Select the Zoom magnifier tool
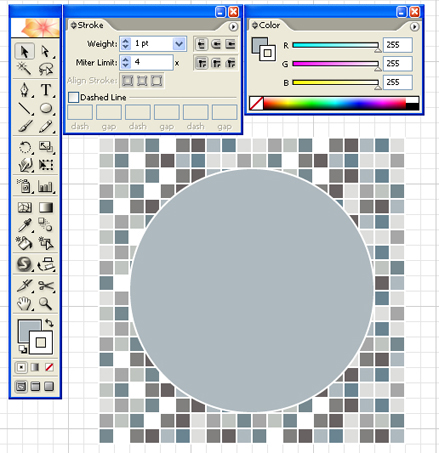 pos(45,304)
